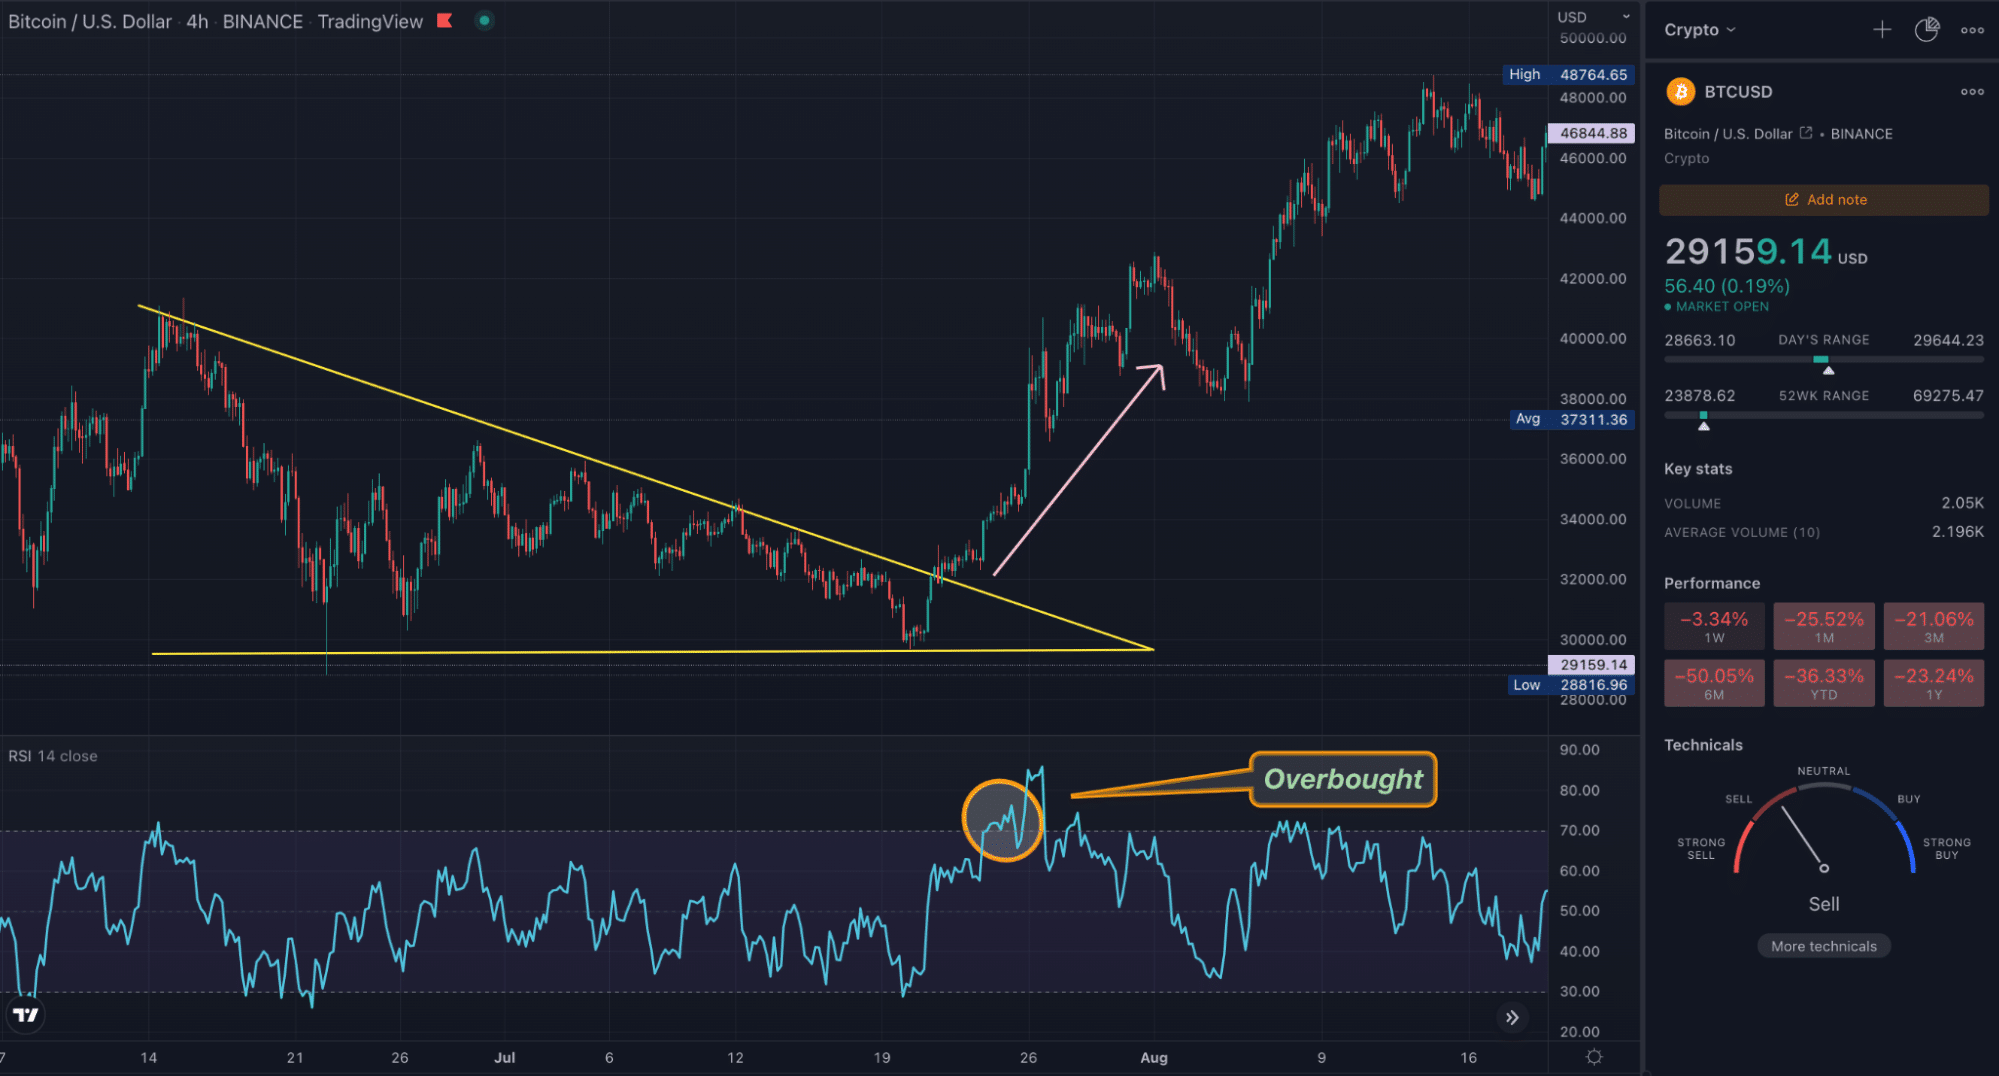Click the YTD performance tile showing -36.33%
Screen dimensions: 1999x1076
[1824, 683]
